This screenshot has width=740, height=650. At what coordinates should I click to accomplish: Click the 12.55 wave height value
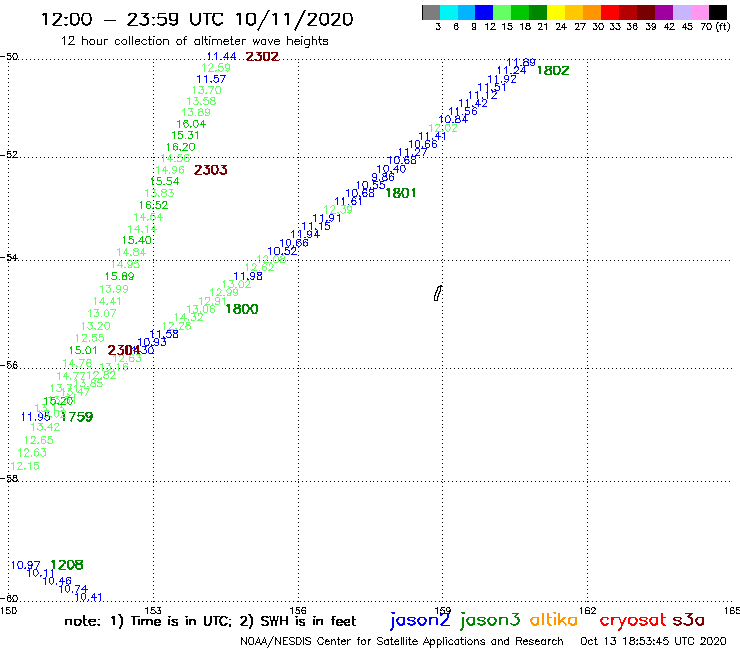coord(89,338)
